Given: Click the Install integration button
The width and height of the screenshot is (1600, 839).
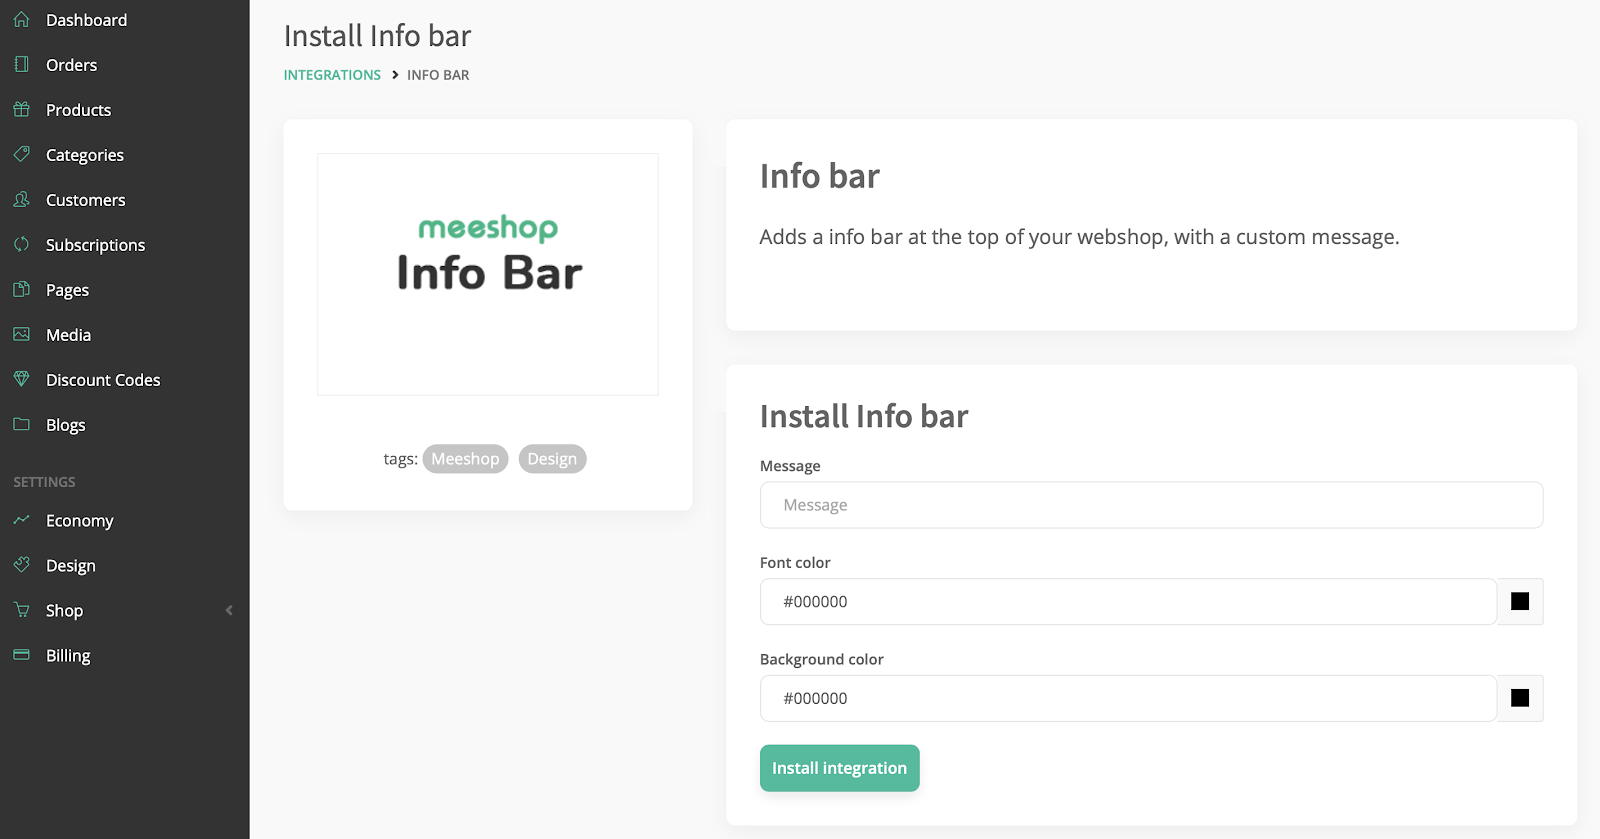Looking at the screenshot, I should [x=839, y=768].
